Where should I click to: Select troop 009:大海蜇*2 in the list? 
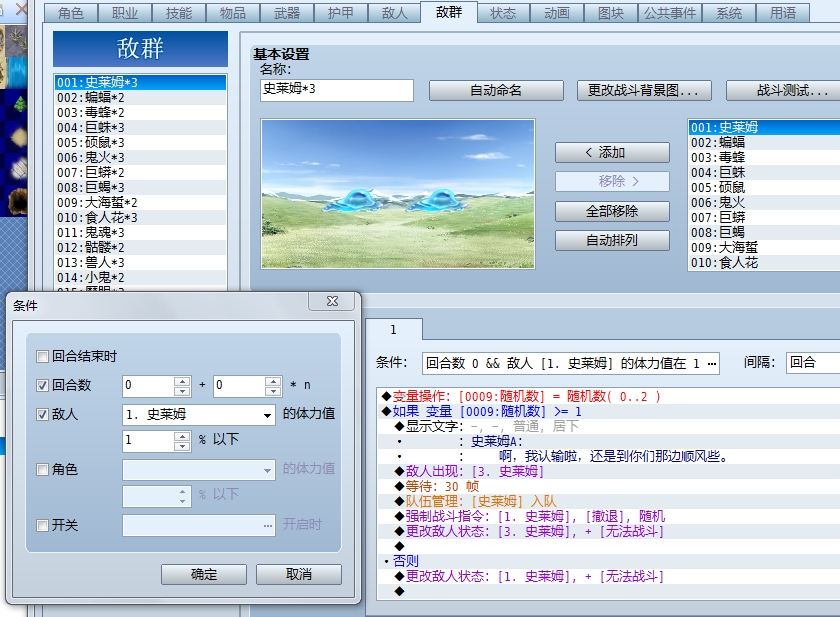coord(141,202)
